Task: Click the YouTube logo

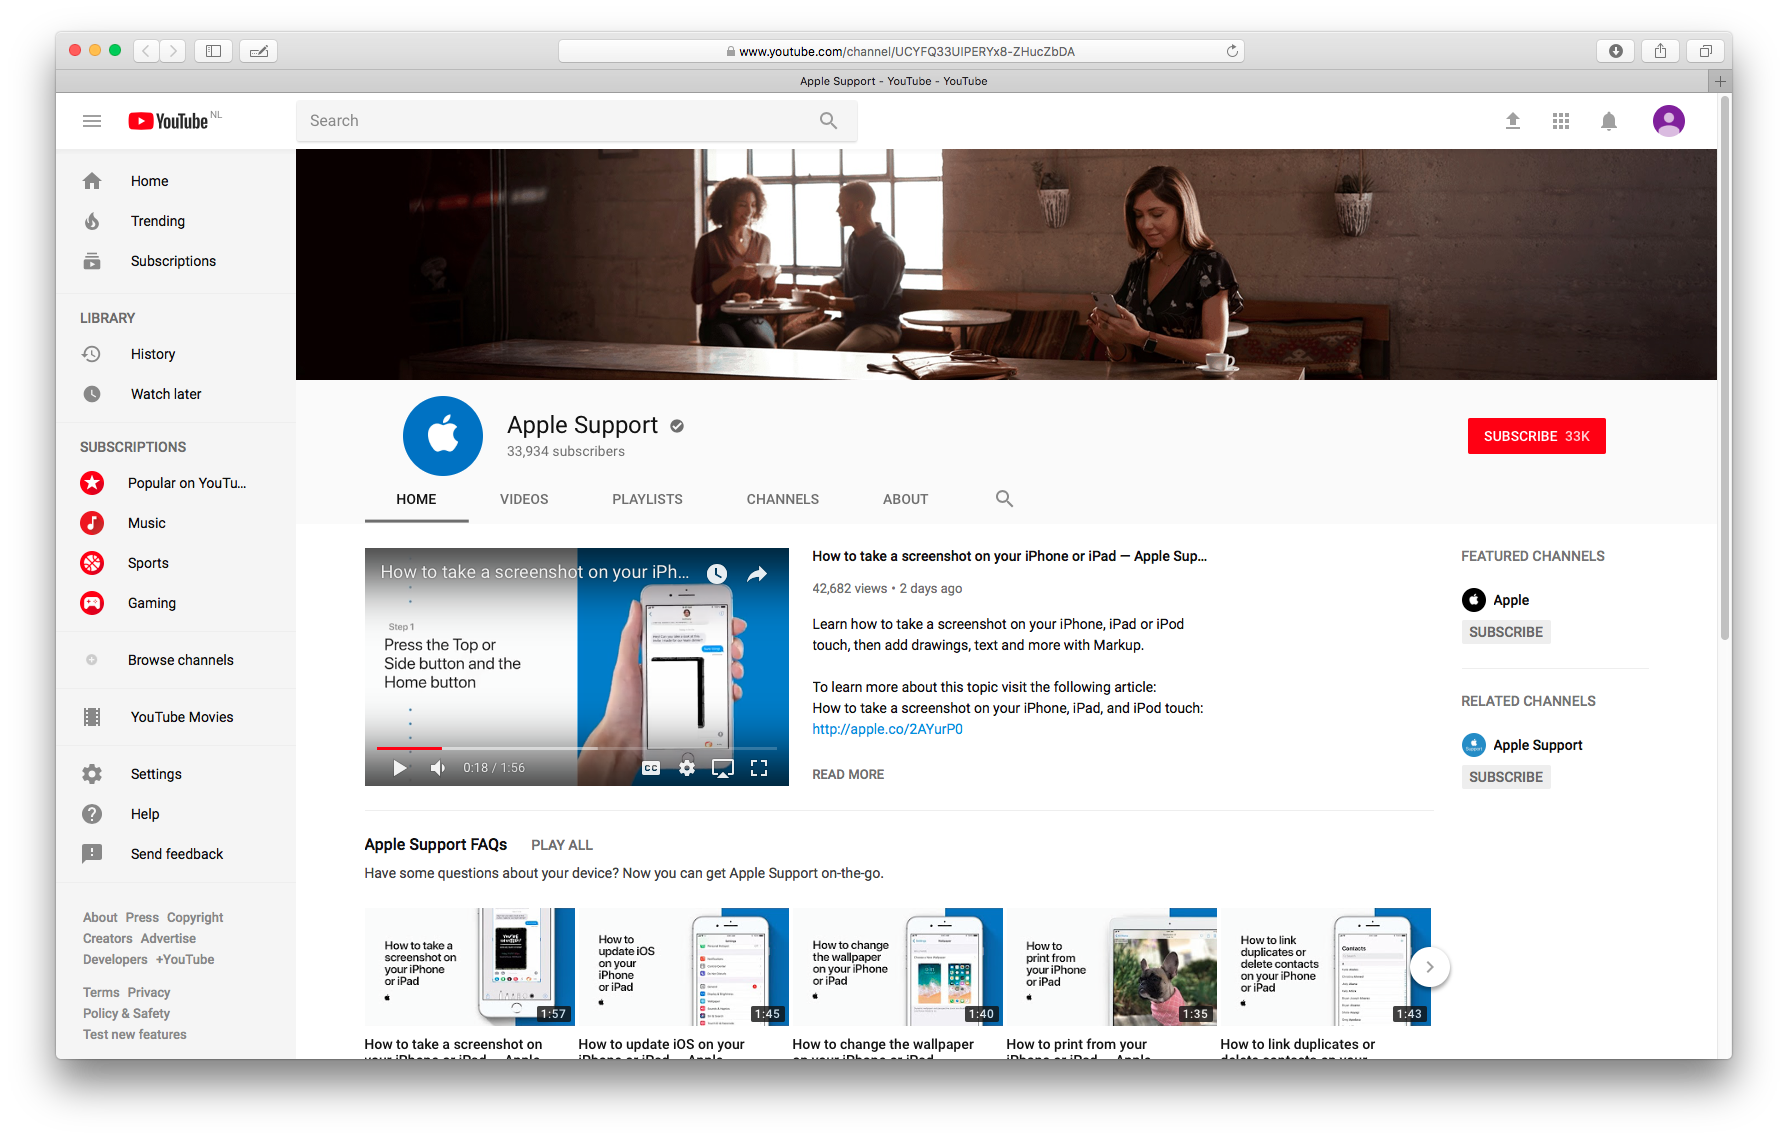Action: (x=170, y=121)
